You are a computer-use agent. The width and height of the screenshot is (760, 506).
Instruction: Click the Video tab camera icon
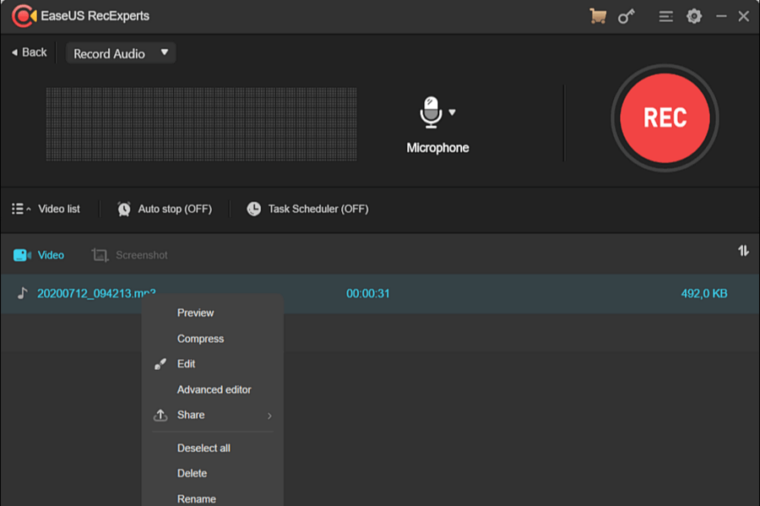point(22,255)
